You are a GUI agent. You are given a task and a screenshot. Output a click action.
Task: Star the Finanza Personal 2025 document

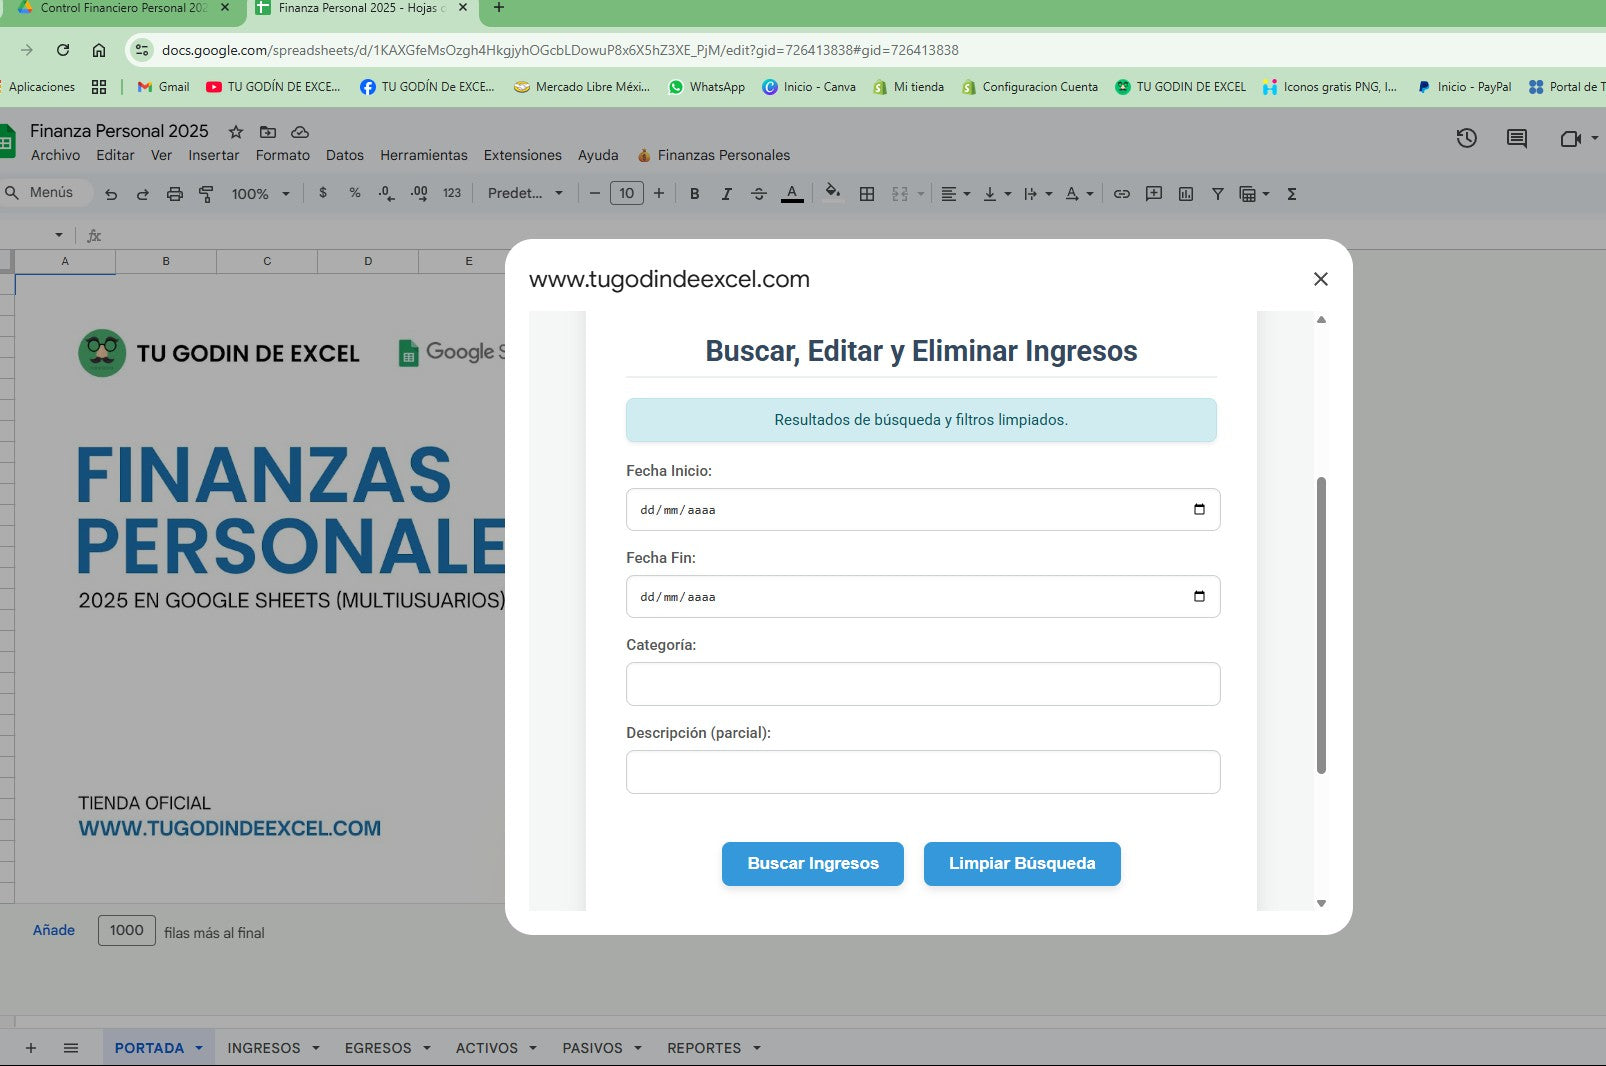point(236,132)
